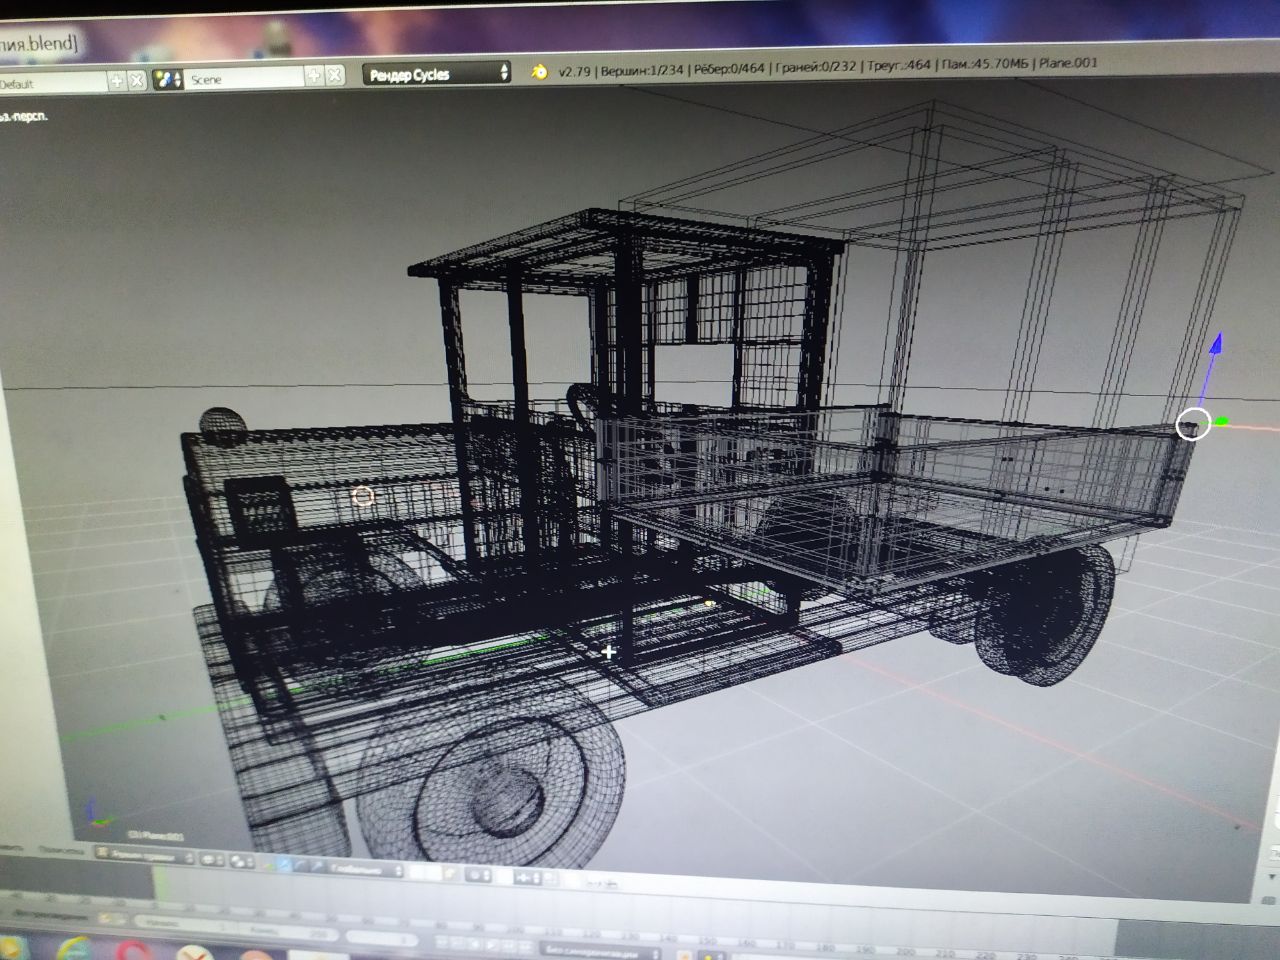Delete the Default screen layout
Viewport: 1280px width, 960px height.
tap(137, 80)
